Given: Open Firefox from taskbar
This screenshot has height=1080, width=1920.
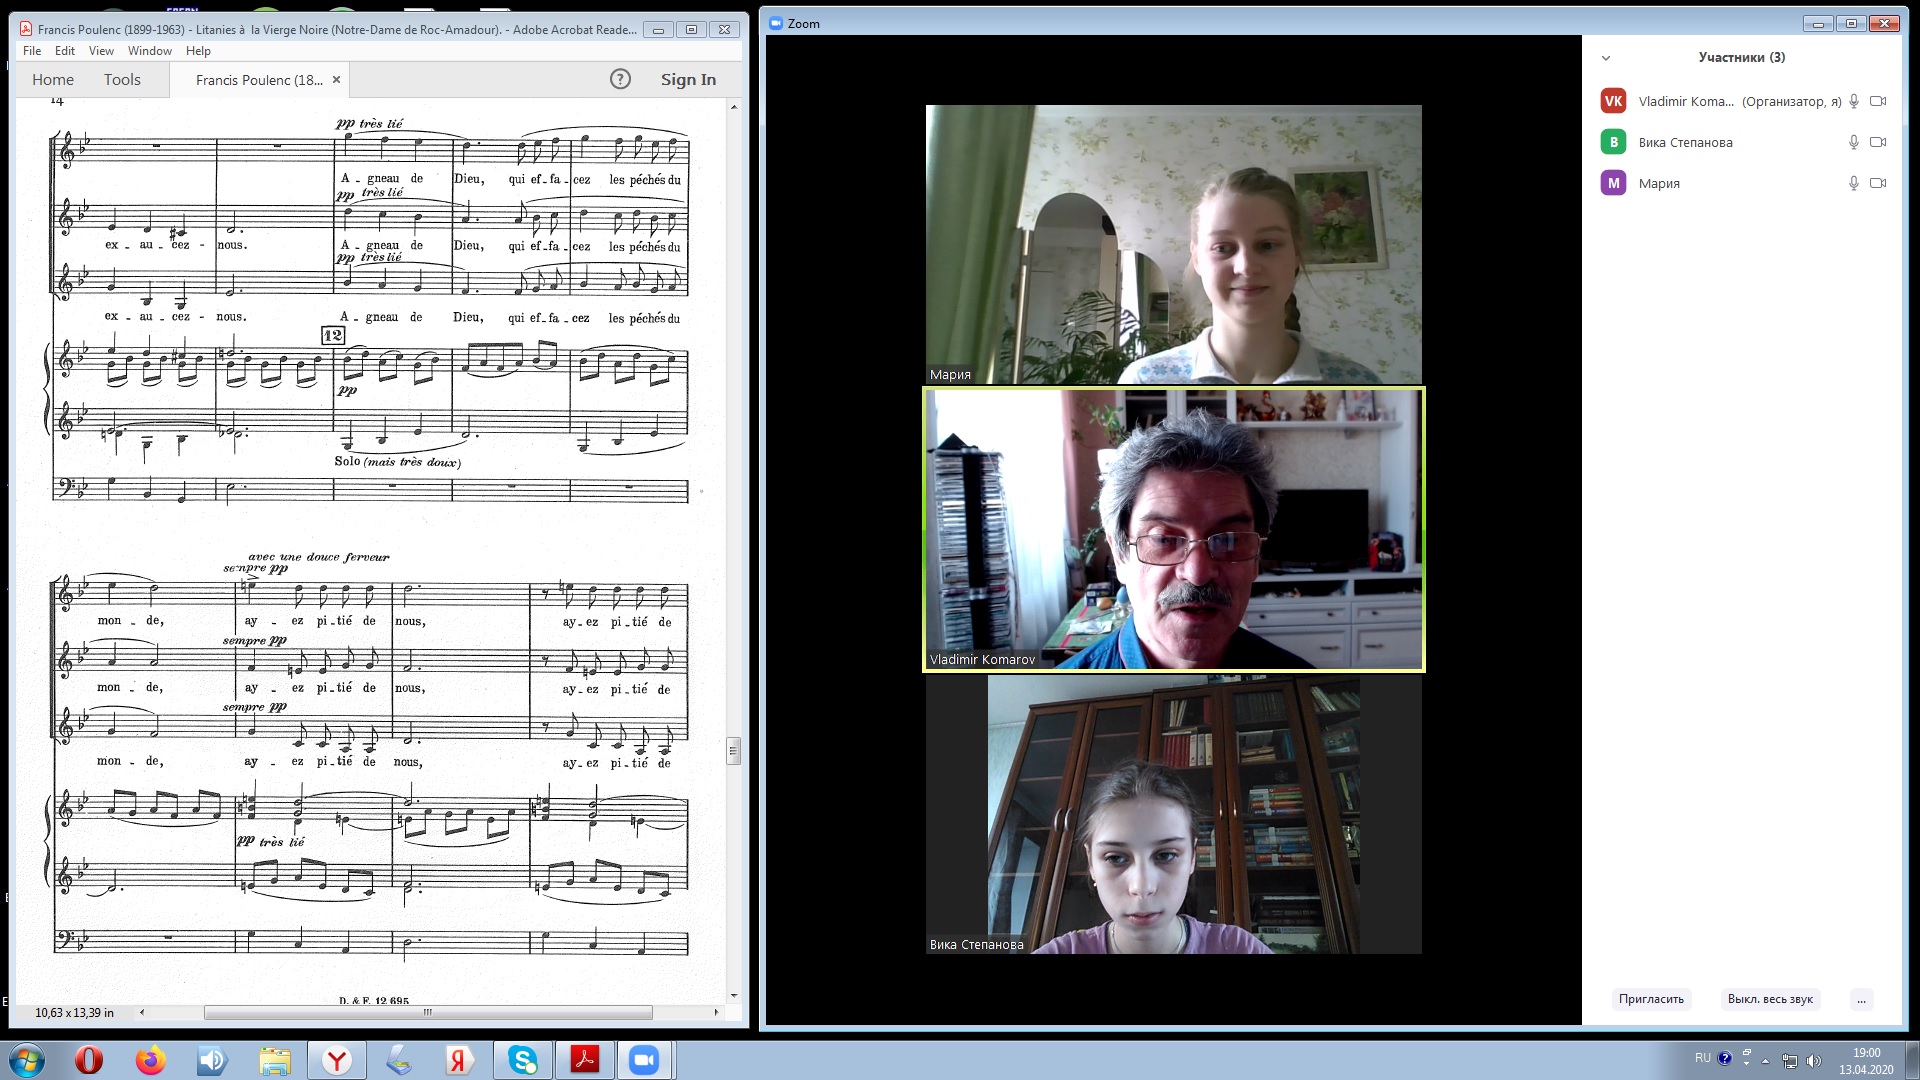Looking at the screenshot, I should click(151, 1060).
